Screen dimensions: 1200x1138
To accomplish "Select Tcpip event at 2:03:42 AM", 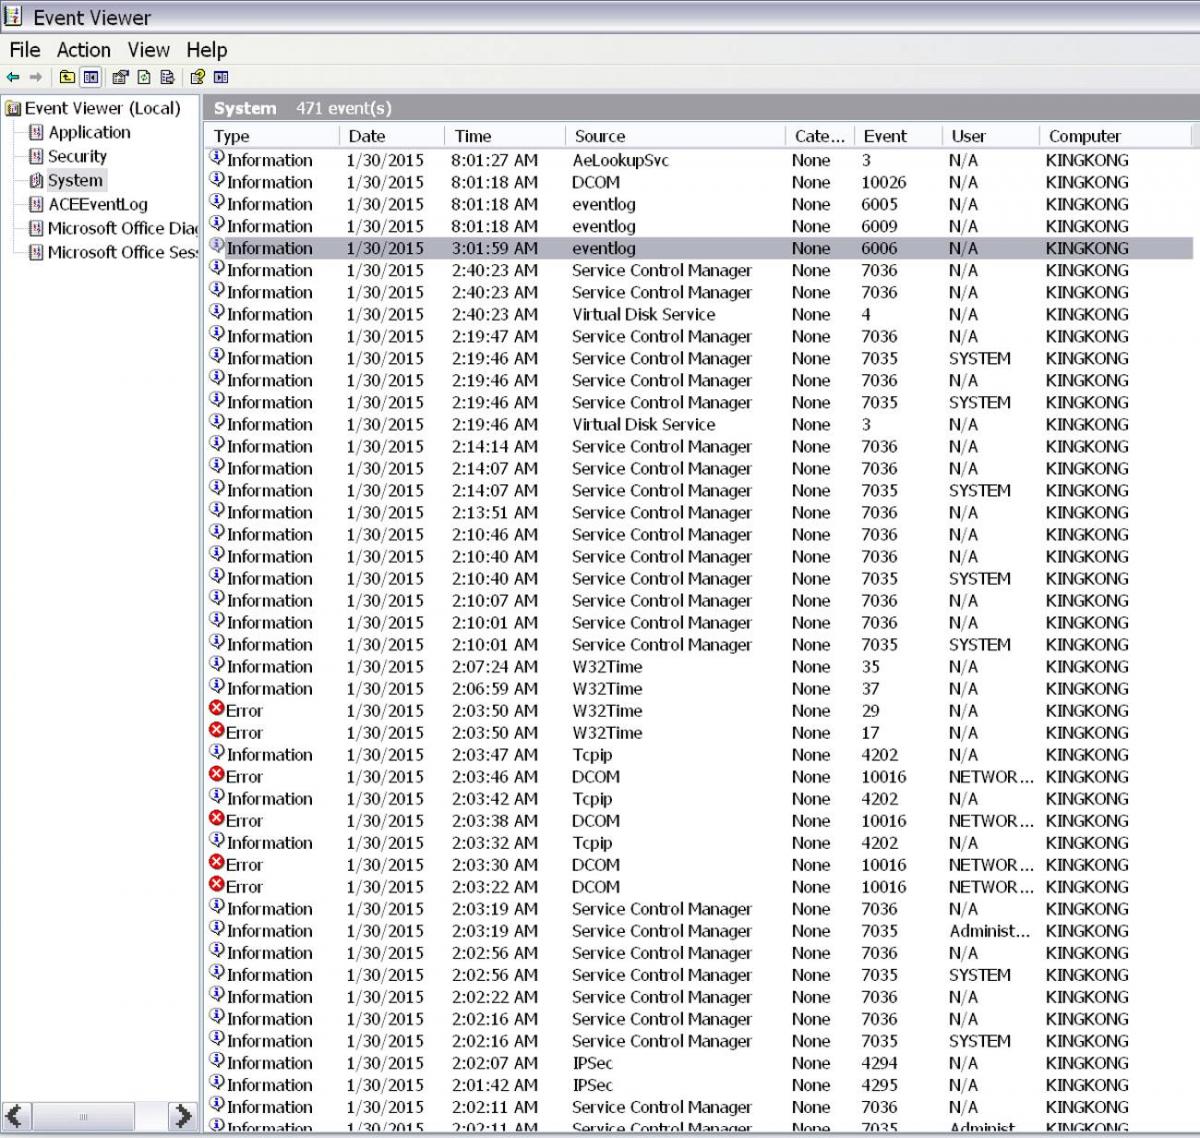I will click(x=699, y=798).
